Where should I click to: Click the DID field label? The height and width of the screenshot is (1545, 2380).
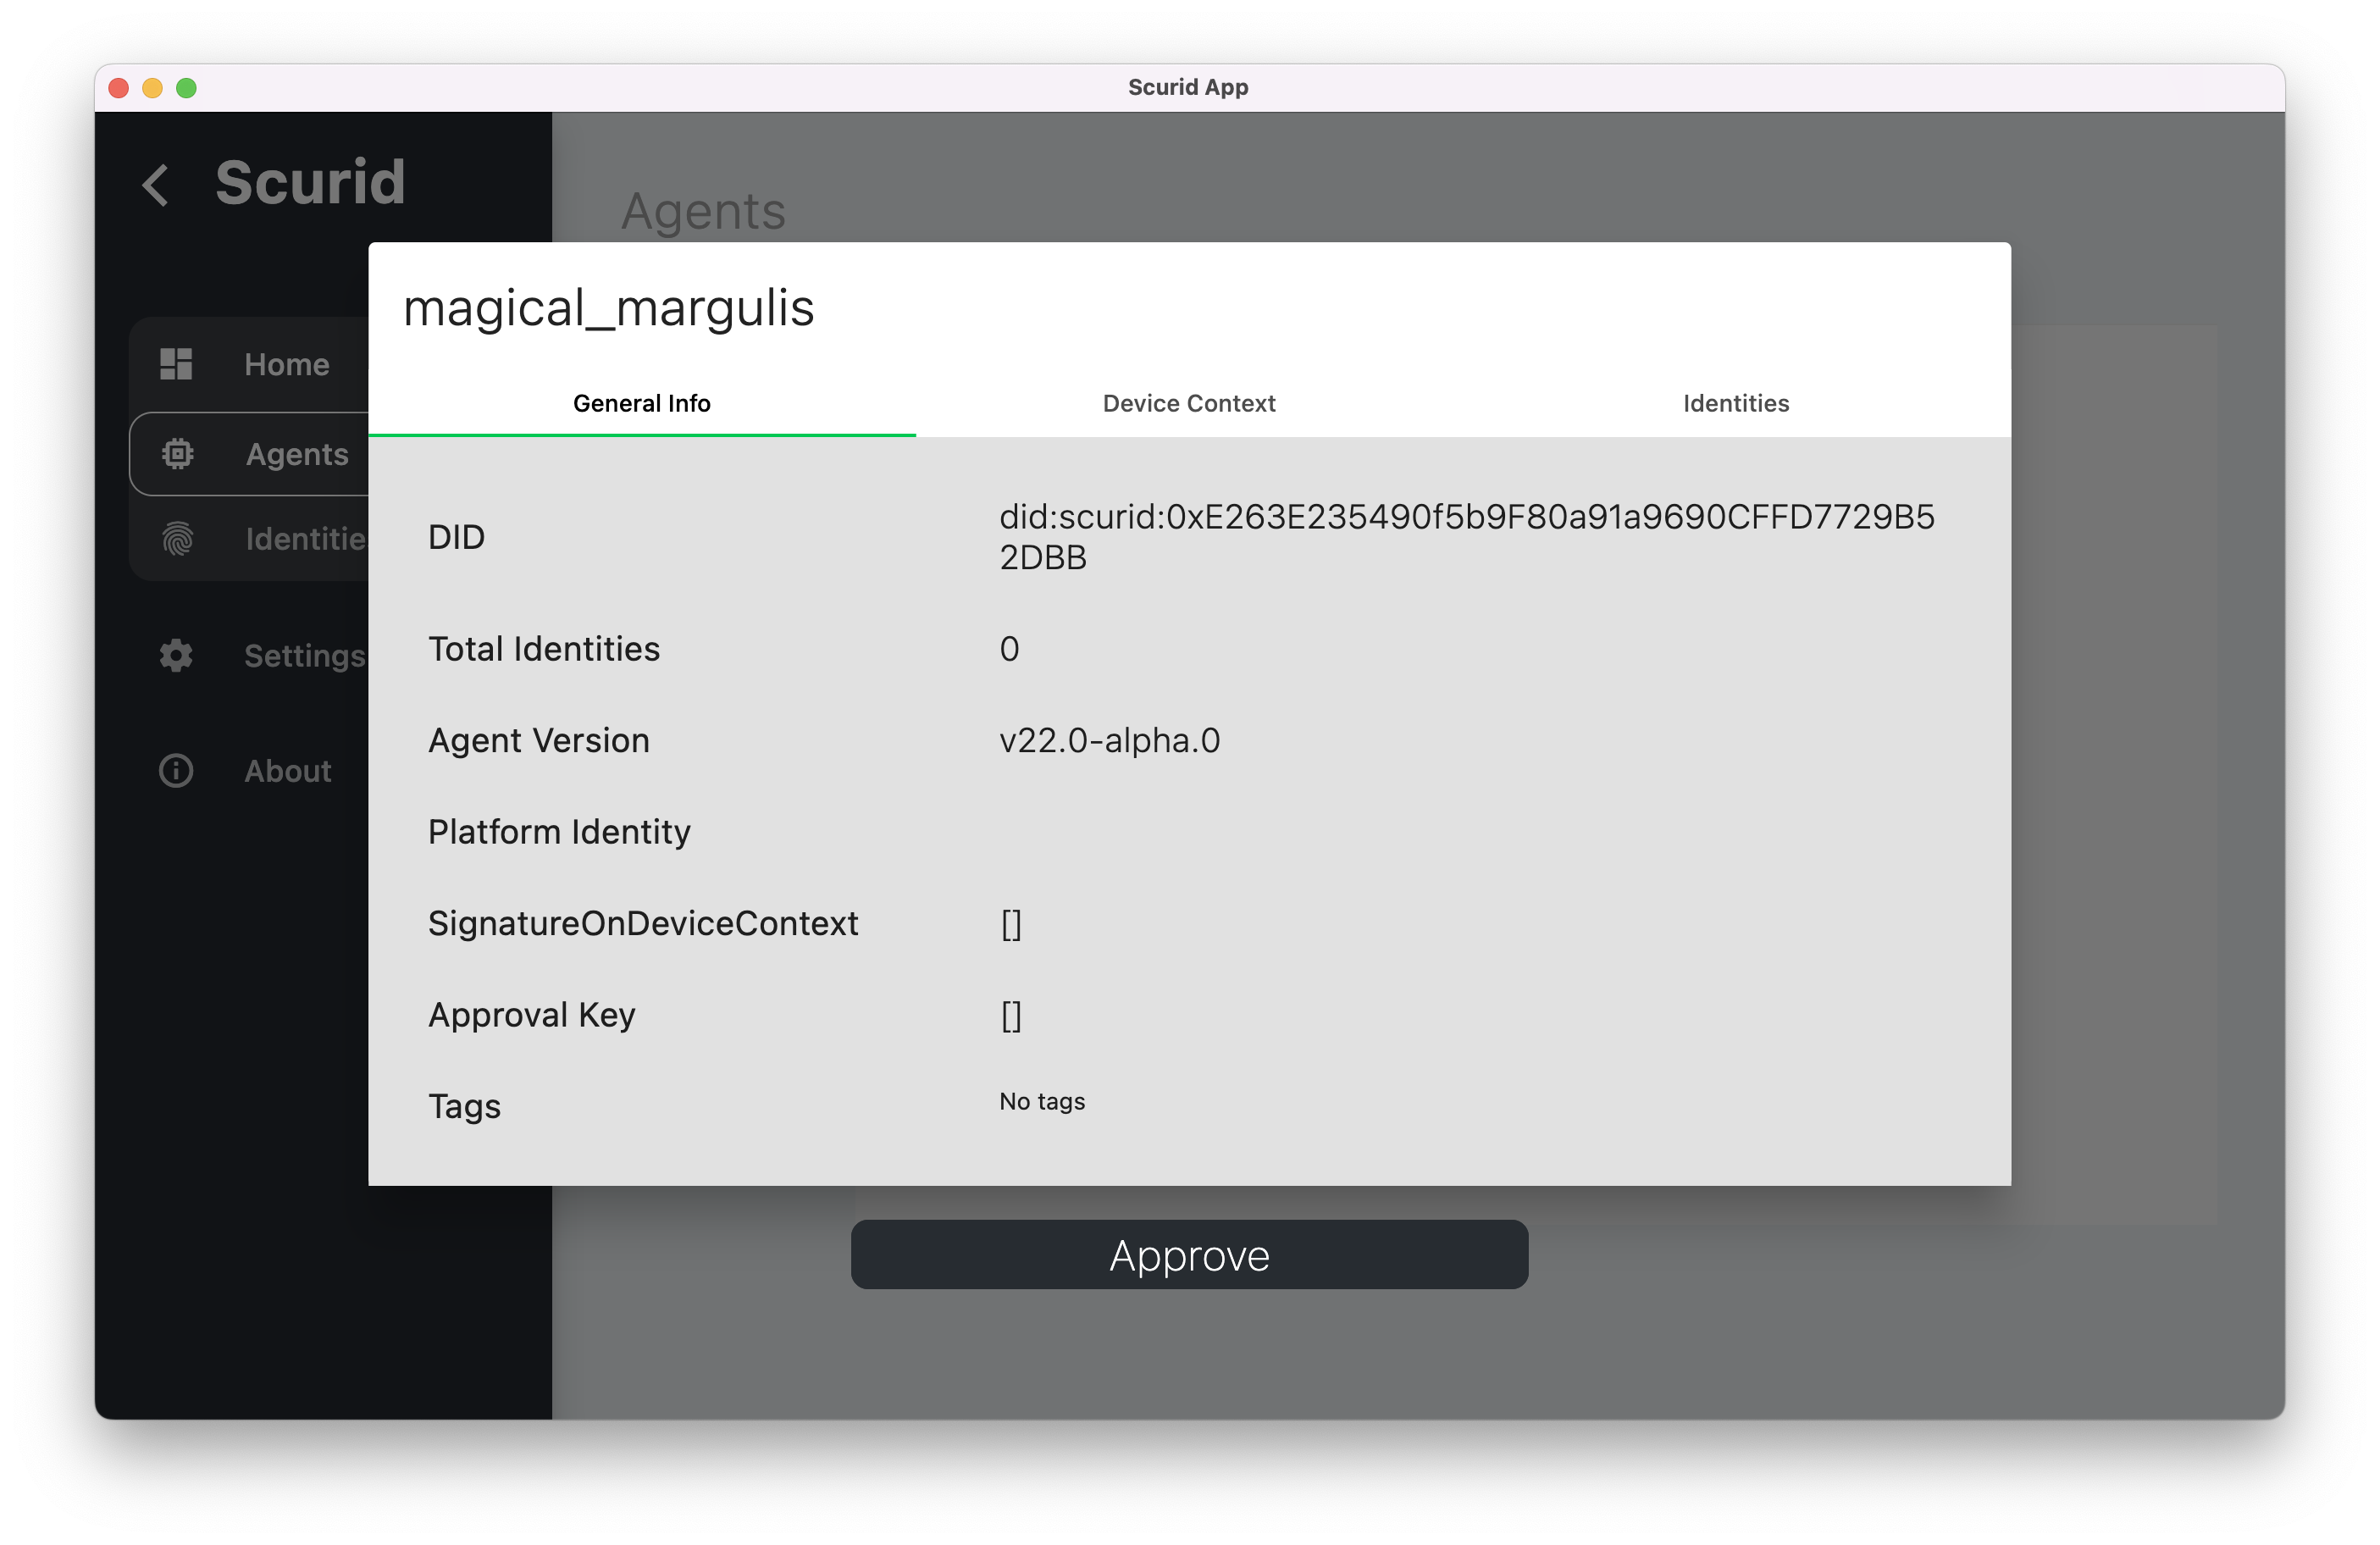tap(456, 537)
